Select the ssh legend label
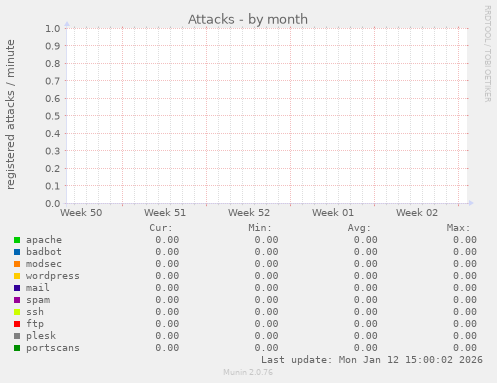The height and width of the screenshot is (383, 497). pos(35,312)
